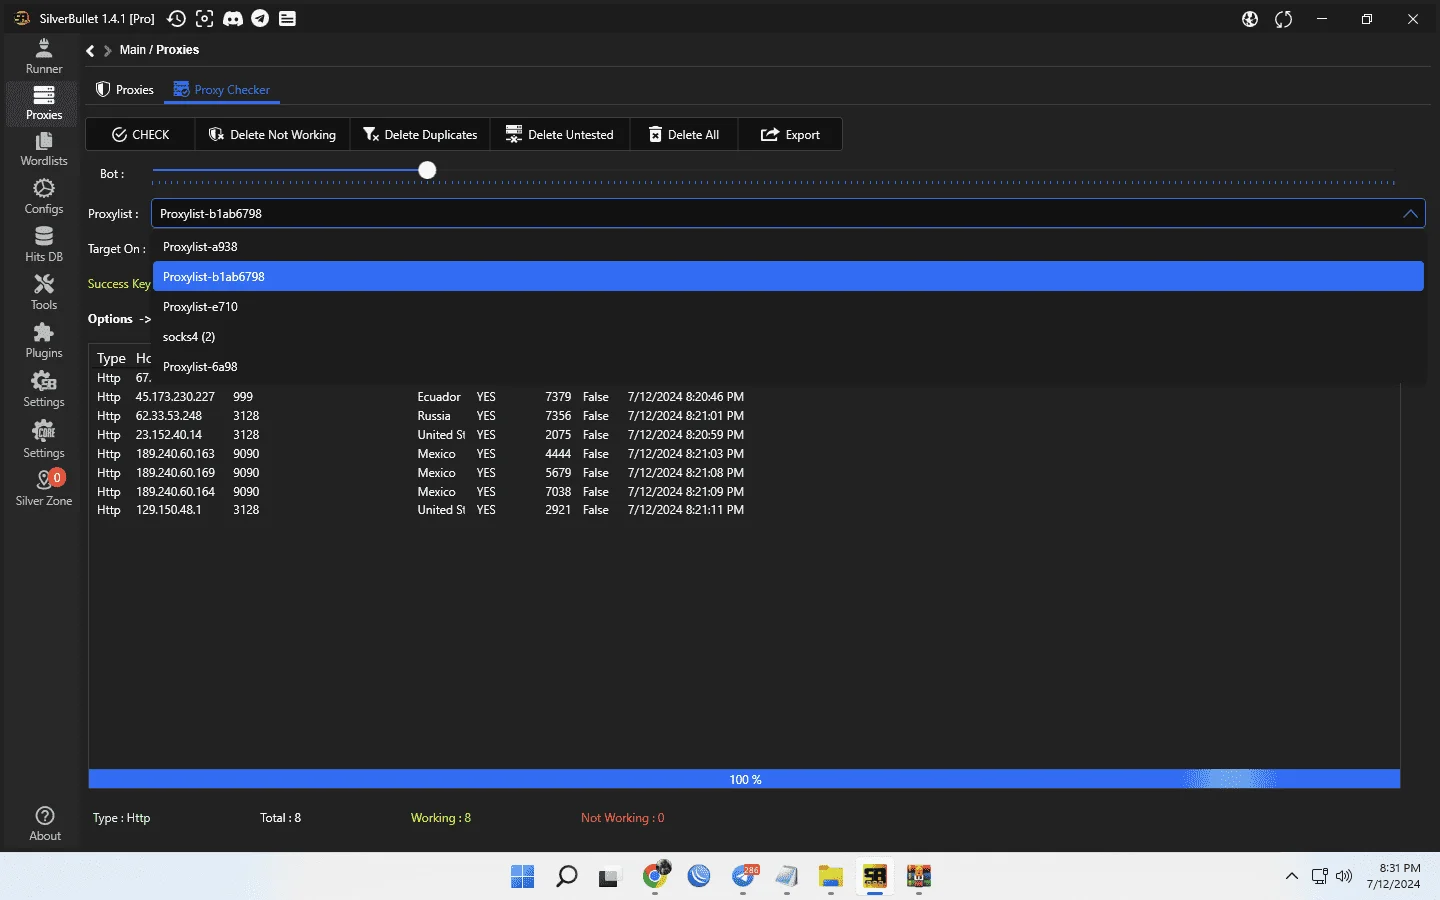
Task: Open Chrome from the taskbar
Action: tap(655, 877)
